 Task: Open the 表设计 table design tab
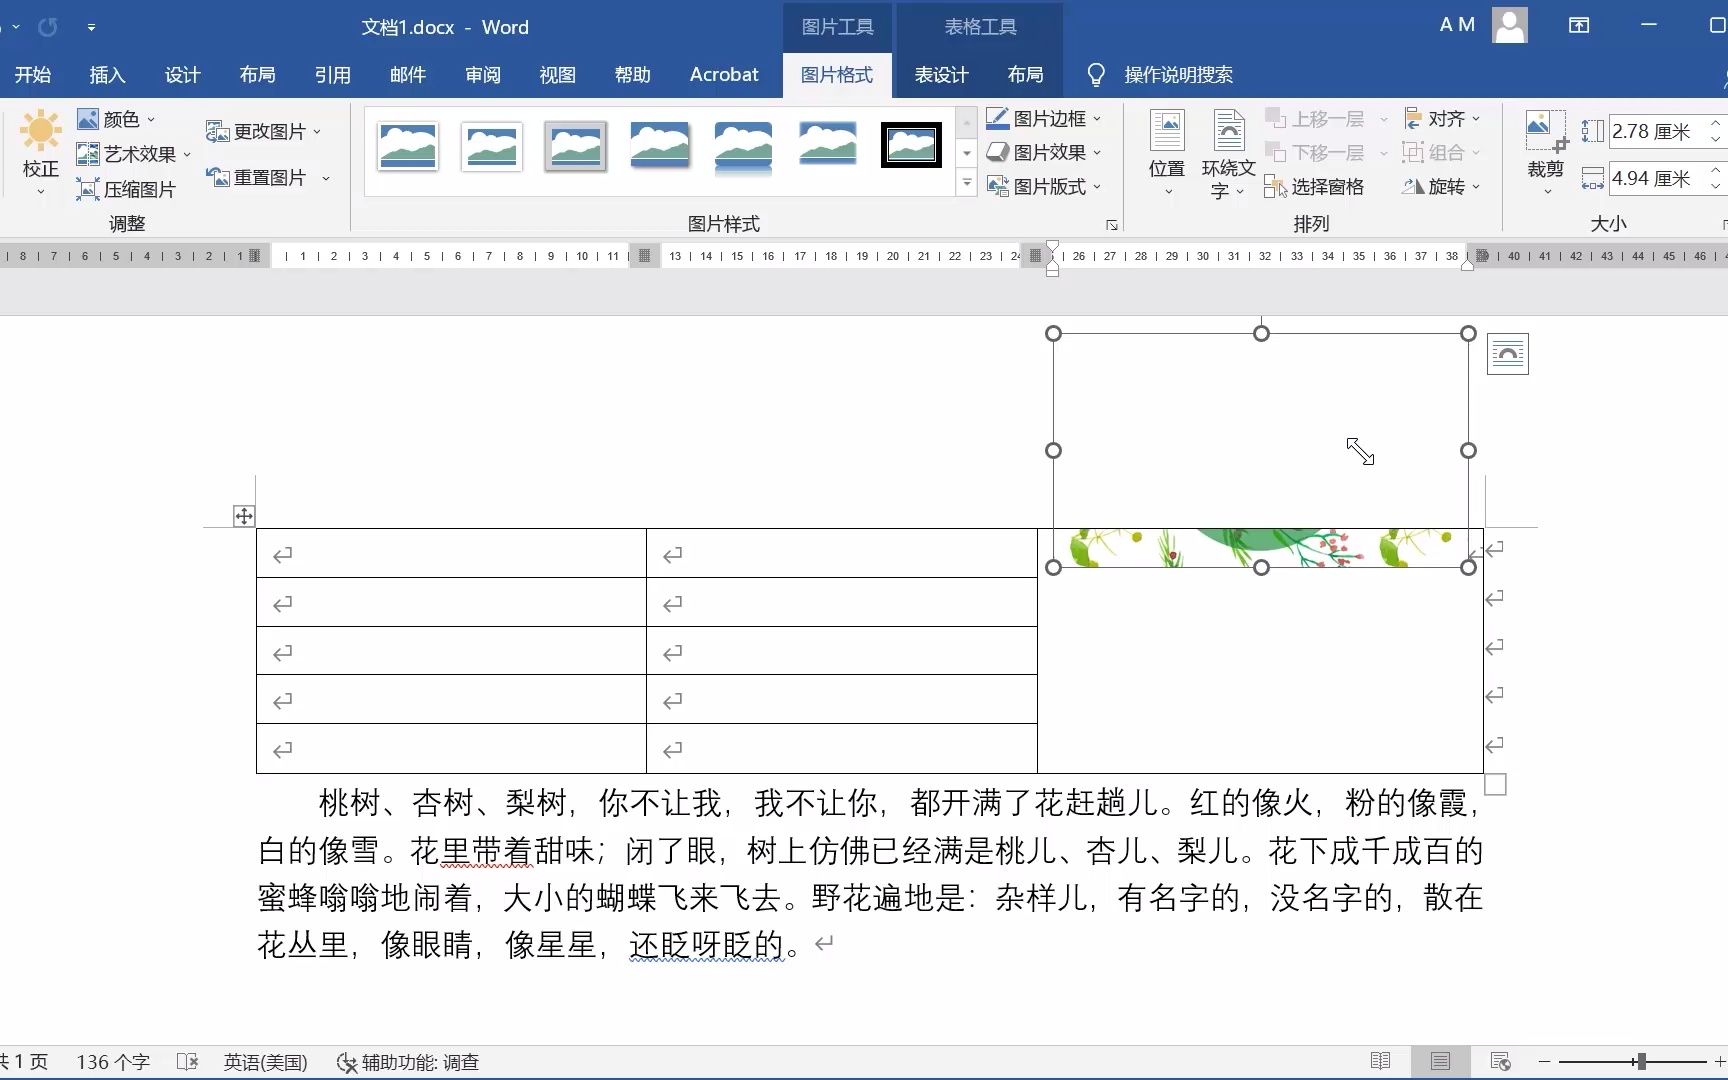click(940, 74)
